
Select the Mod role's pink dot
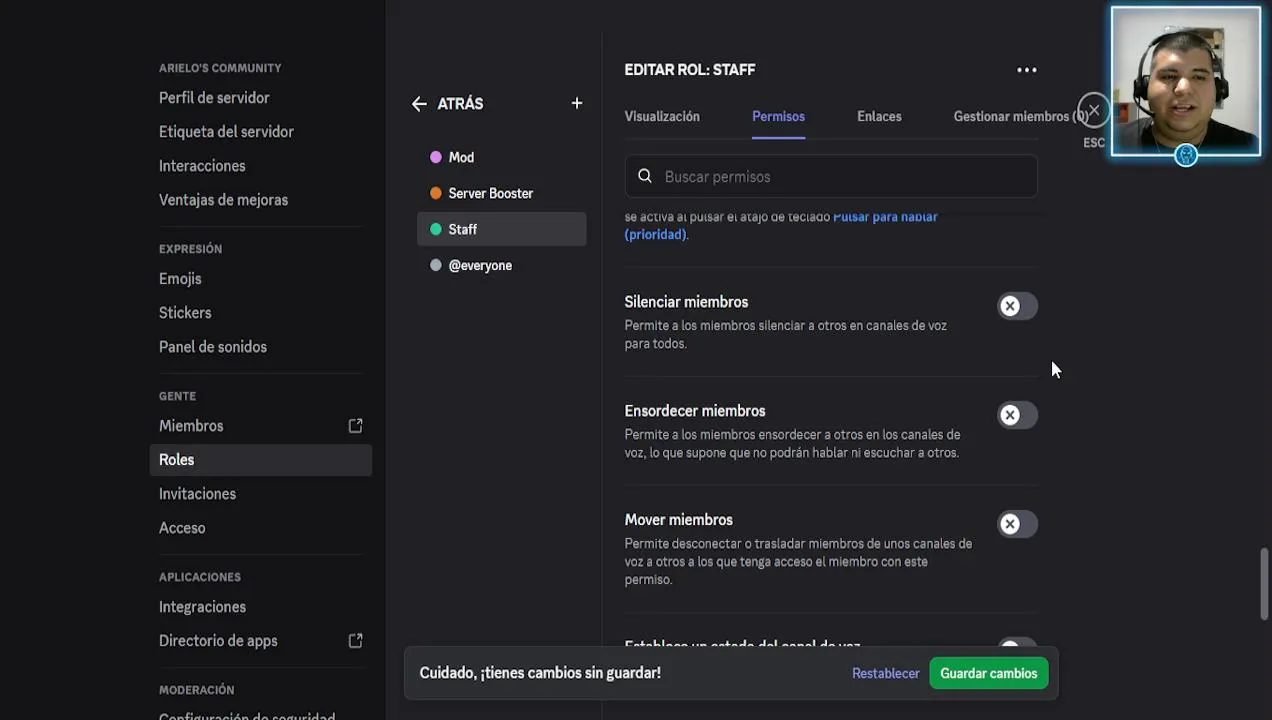(x=436, y=158)
